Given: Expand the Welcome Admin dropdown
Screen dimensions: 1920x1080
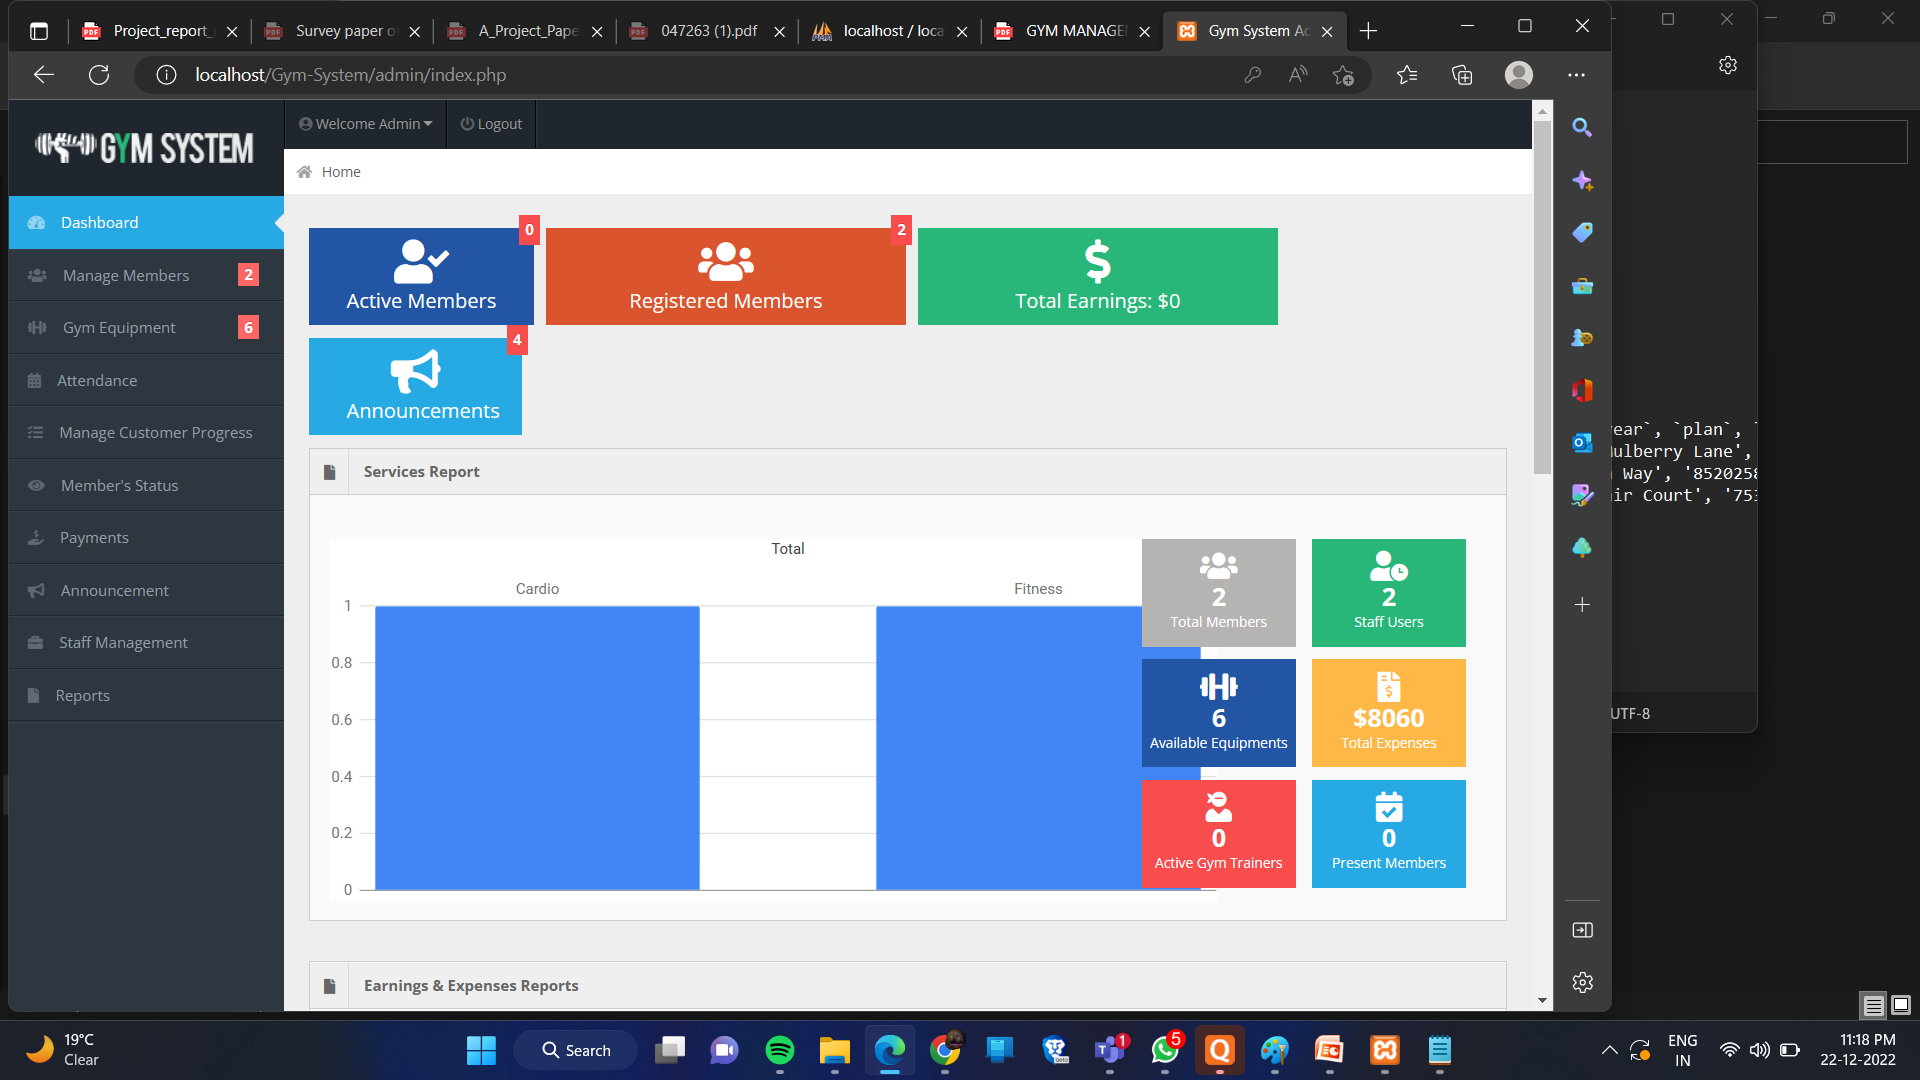Looking at the screenshot, I should (x=365, y=123).
